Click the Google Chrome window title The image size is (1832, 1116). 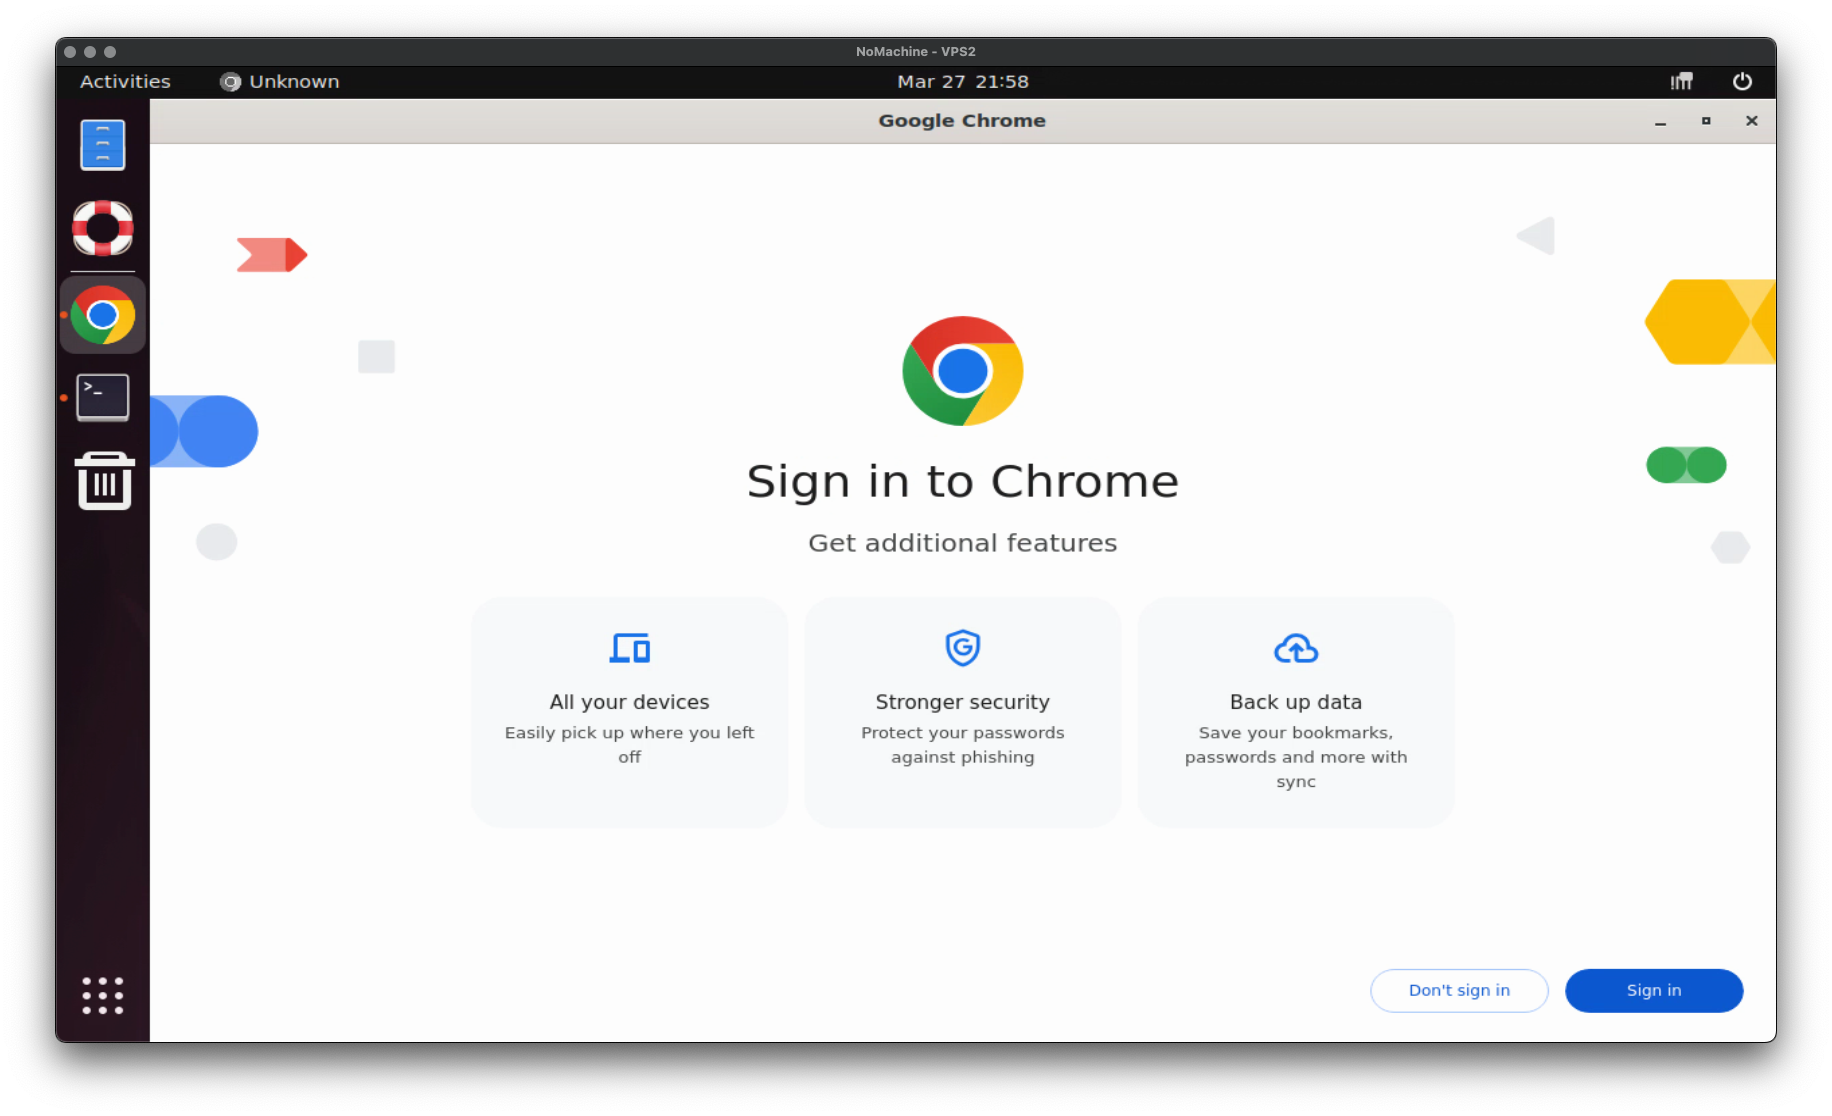tap(962, 121)
